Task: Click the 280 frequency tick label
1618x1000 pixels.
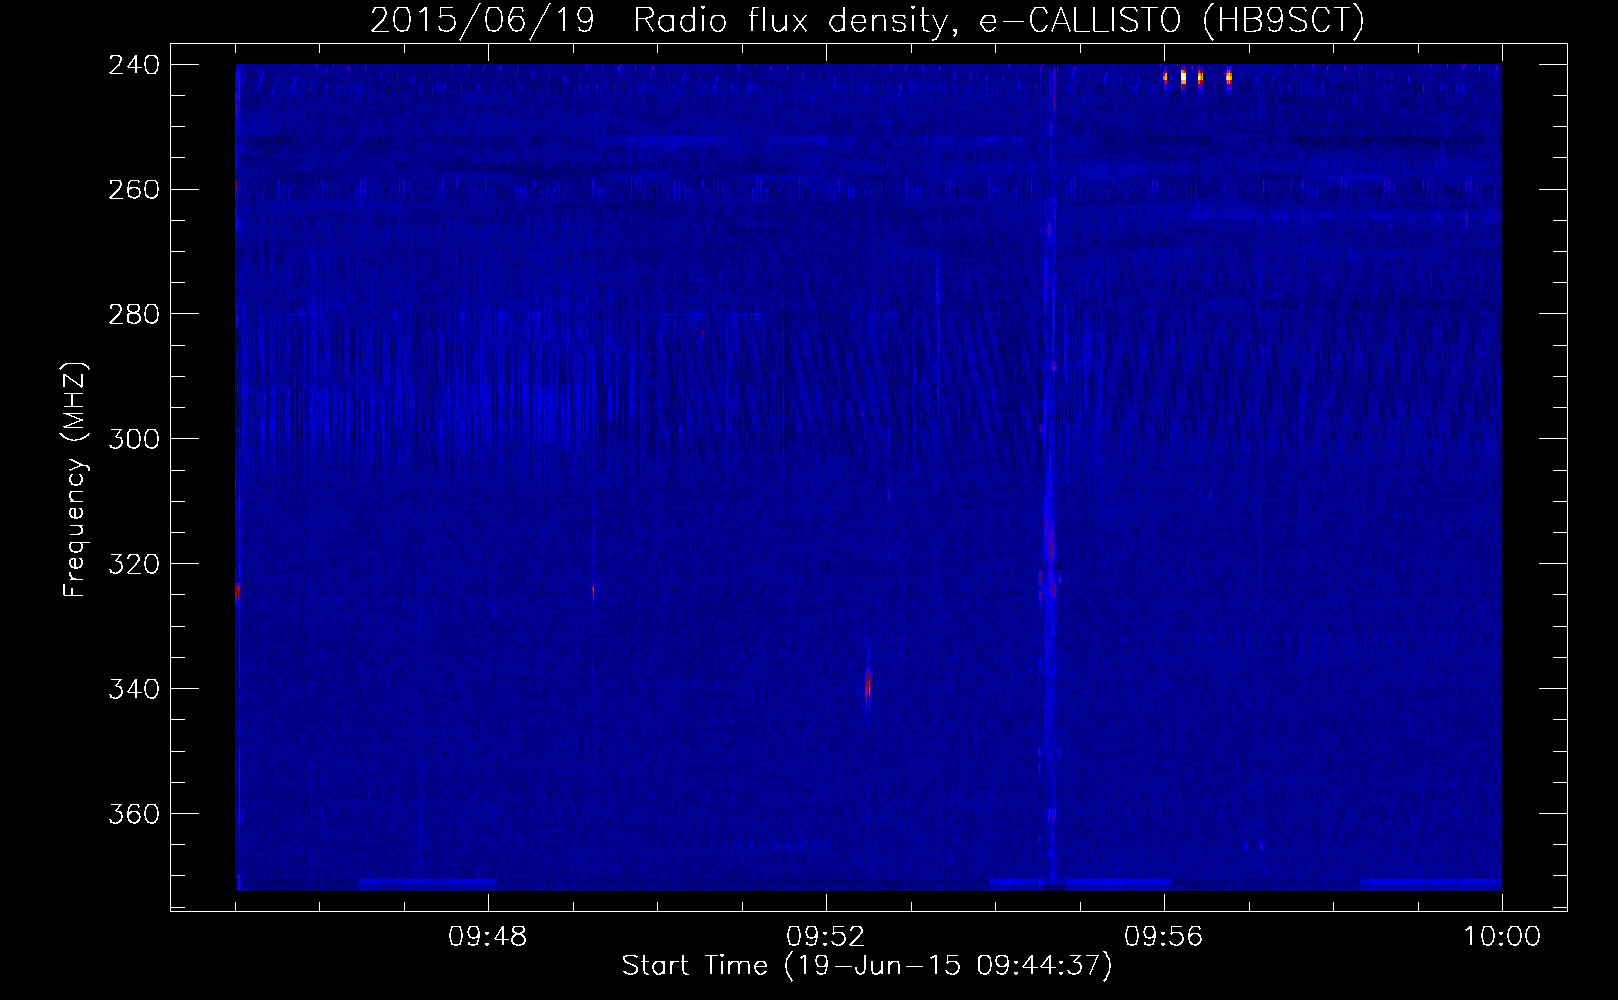Action: pyautogui.click(x=134, y=315)
